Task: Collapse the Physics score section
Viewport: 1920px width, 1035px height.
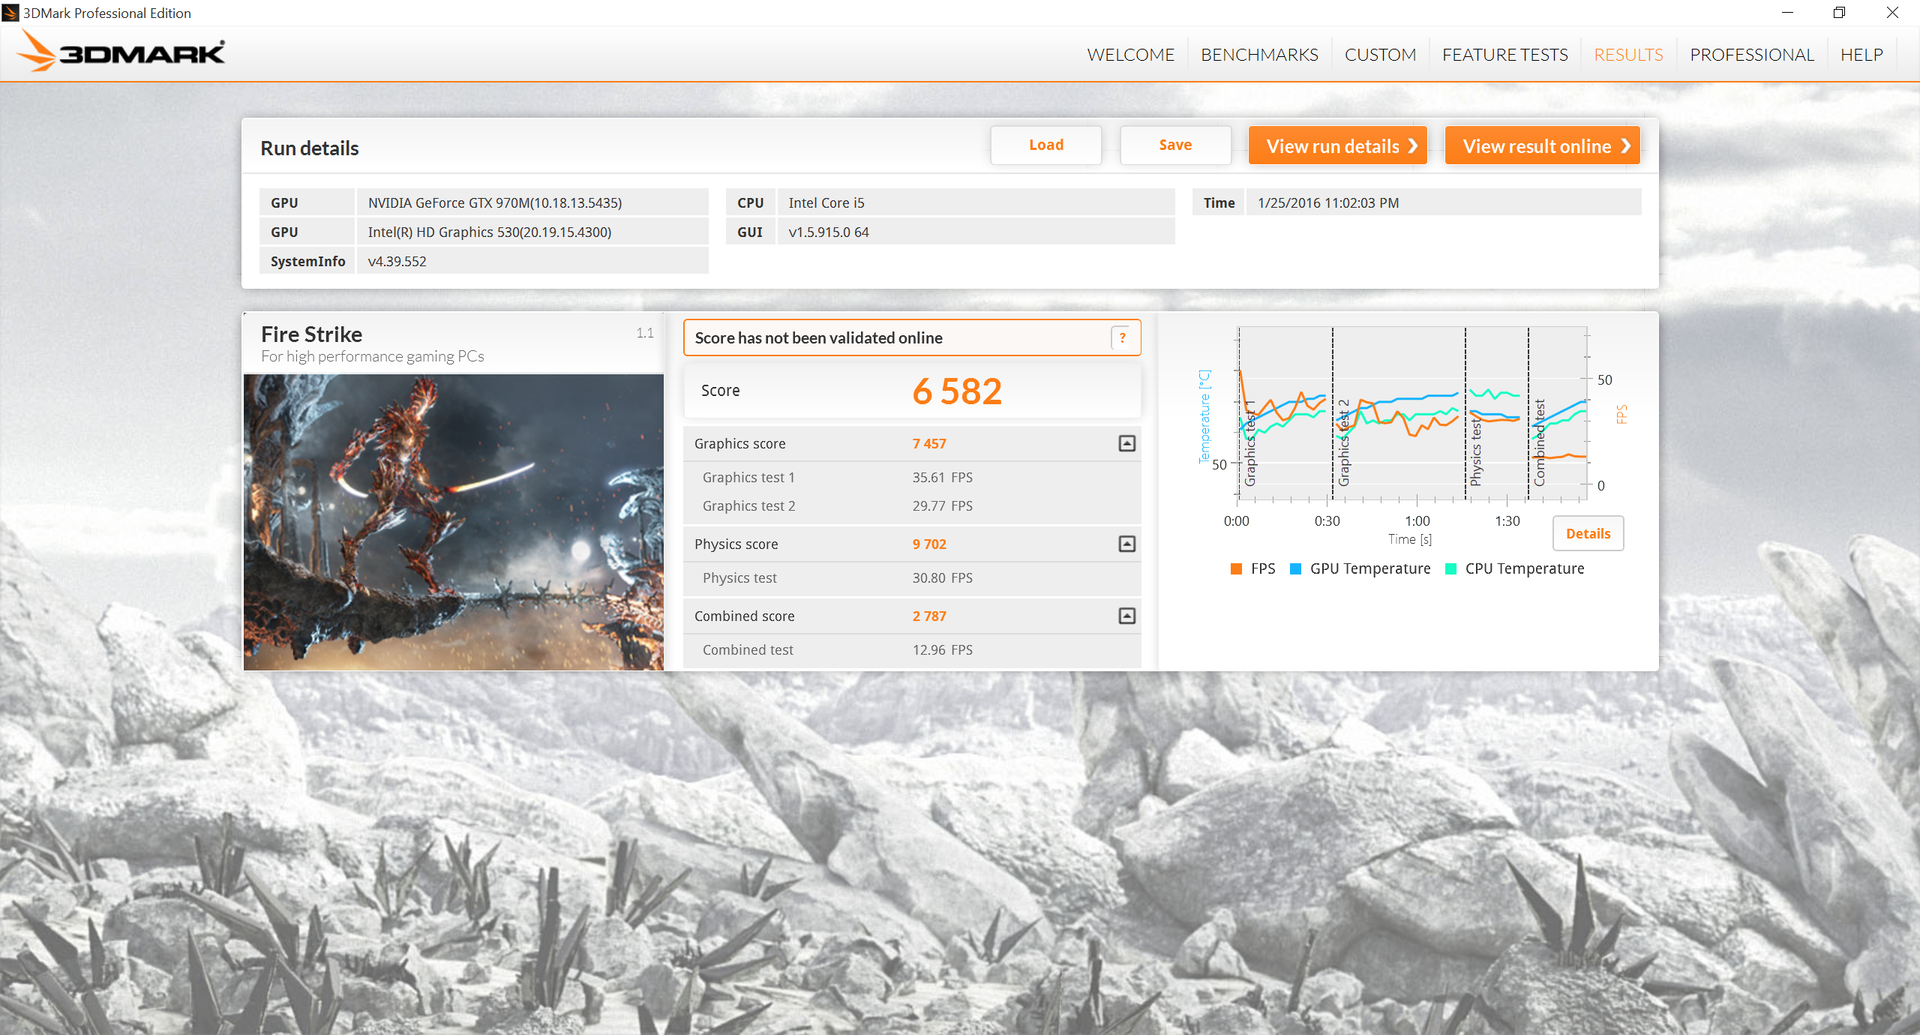Action: (1127, 544)
